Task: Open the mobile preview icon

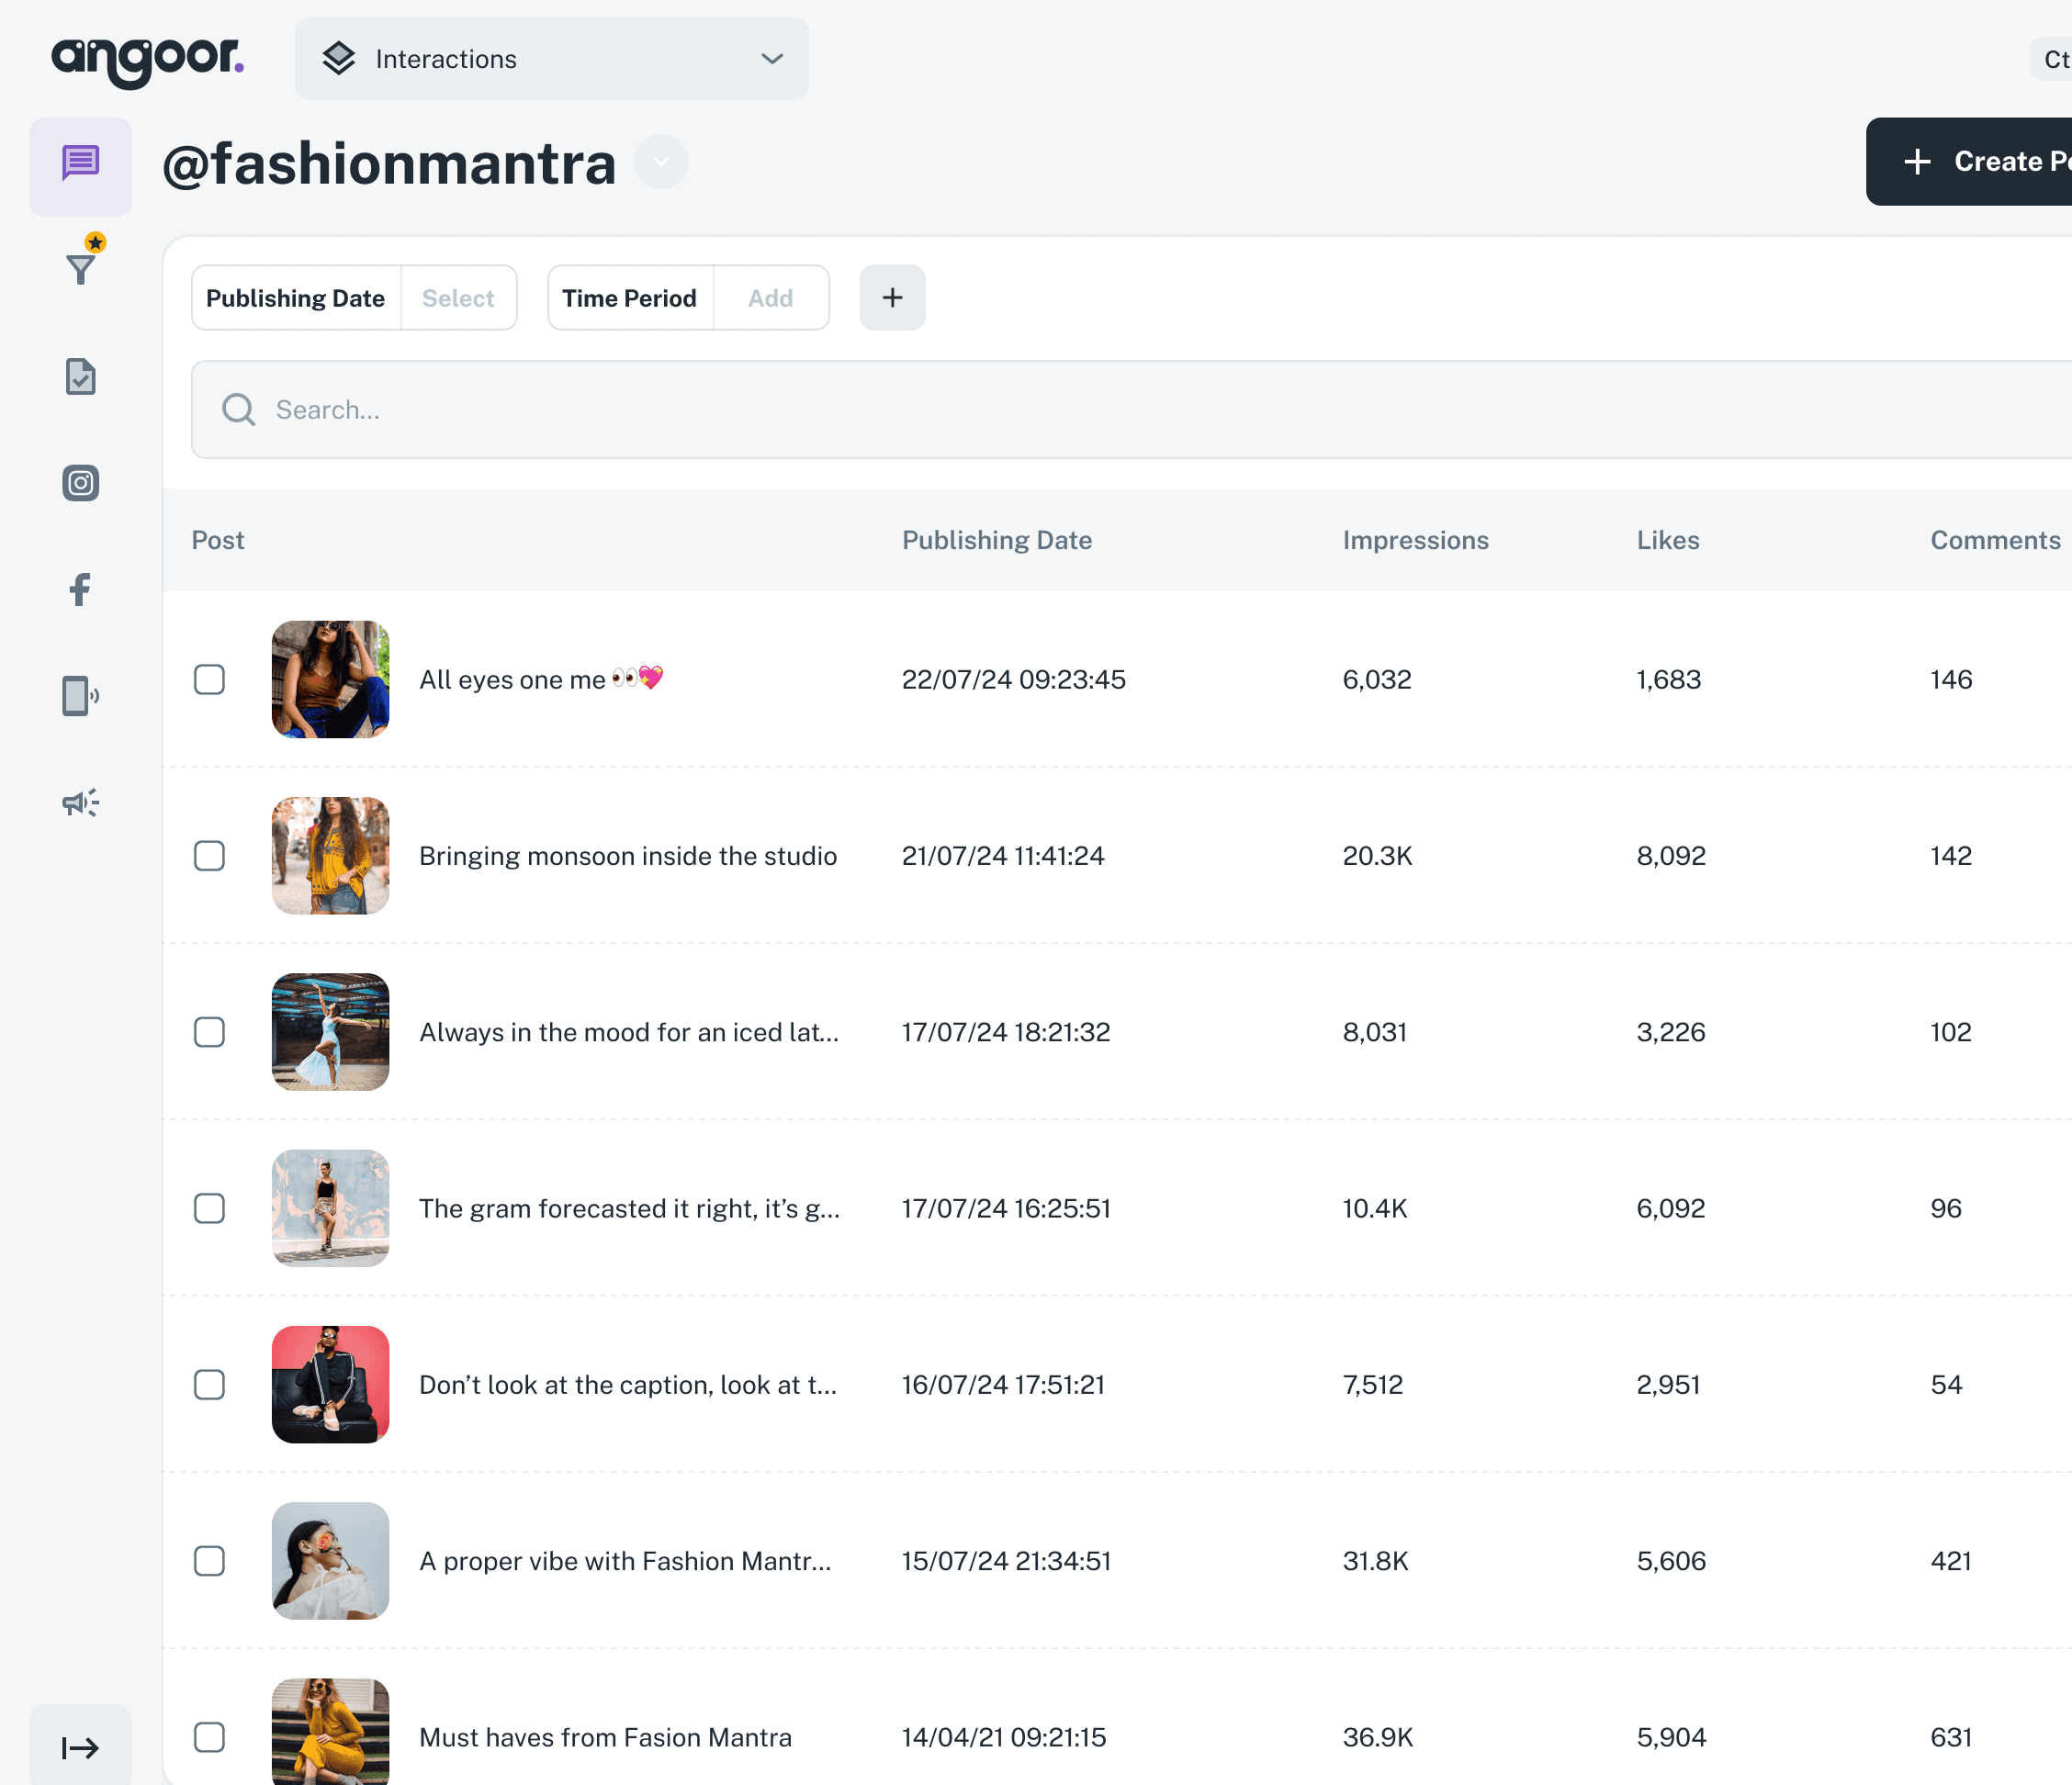Action: click(x=80, y=696)
